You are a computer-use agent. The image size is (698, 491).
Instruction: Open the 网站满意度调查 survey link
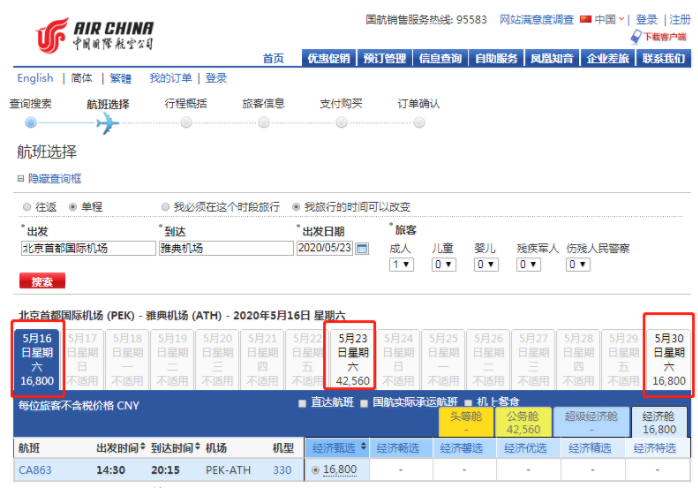(x=536, y=20)
